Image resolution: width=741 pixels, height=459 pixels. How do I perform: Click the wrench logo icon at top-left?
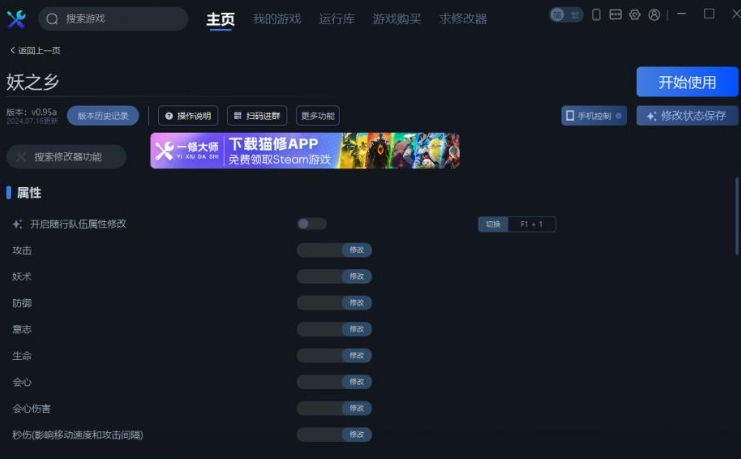[x=16, y=19]
